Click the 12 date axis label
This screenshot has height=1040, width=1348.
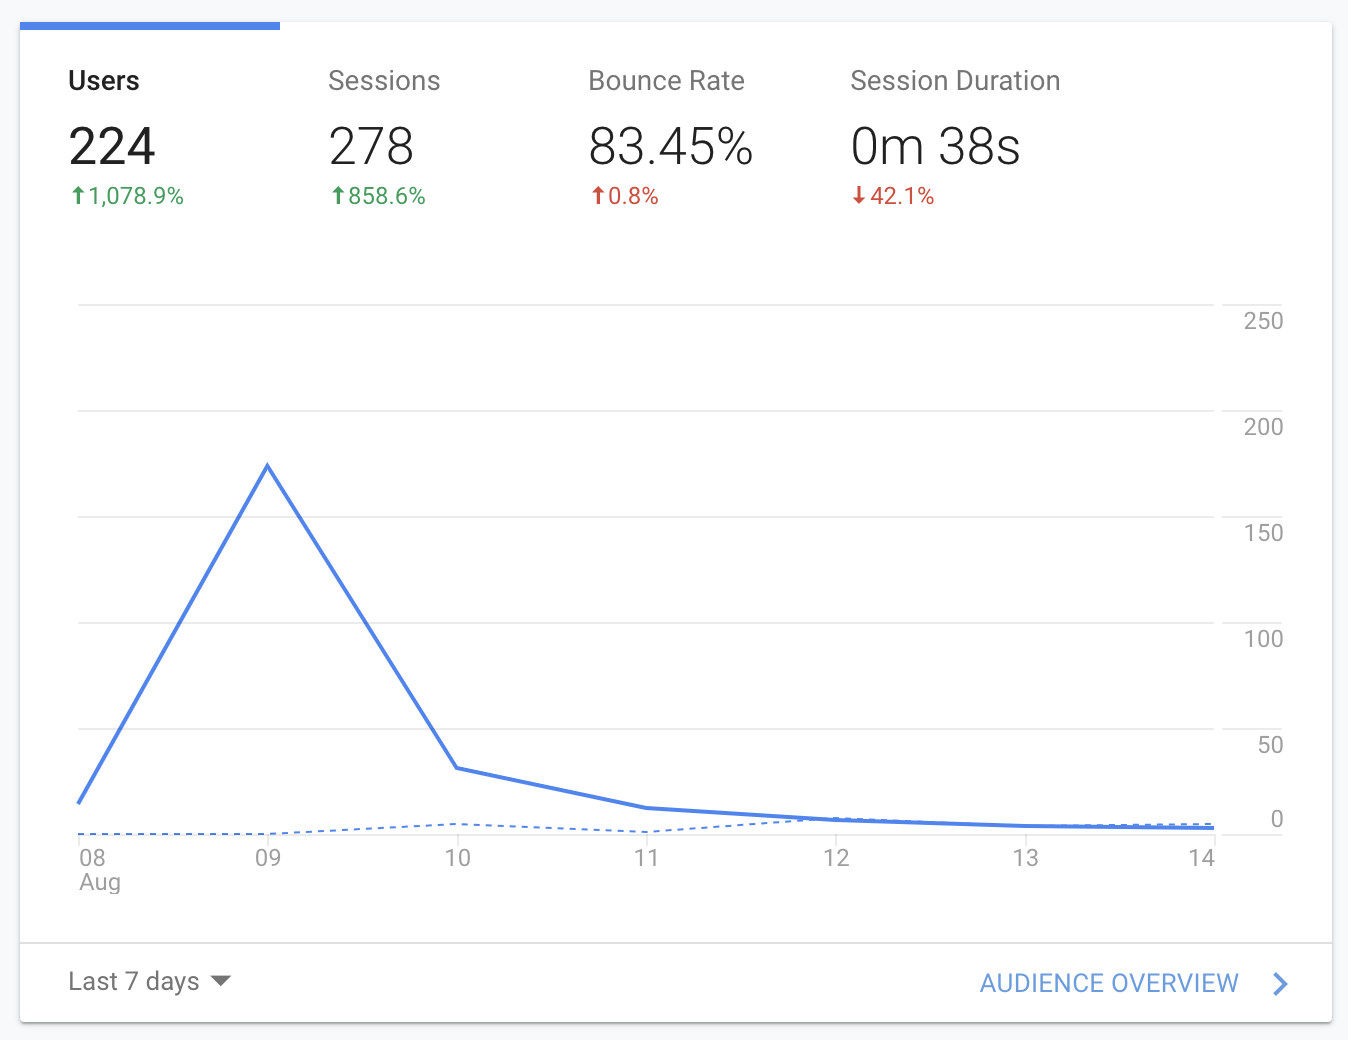coord(836,858)
